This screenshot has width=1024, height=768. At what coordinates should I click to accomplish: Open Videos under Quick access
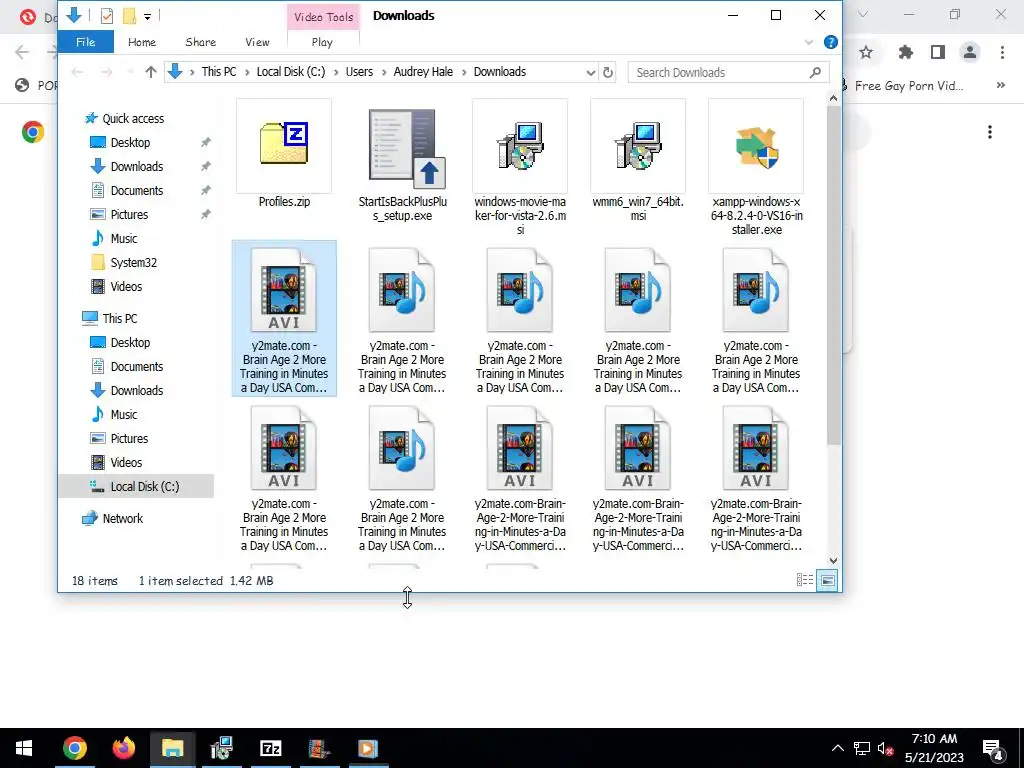point(126,287)
